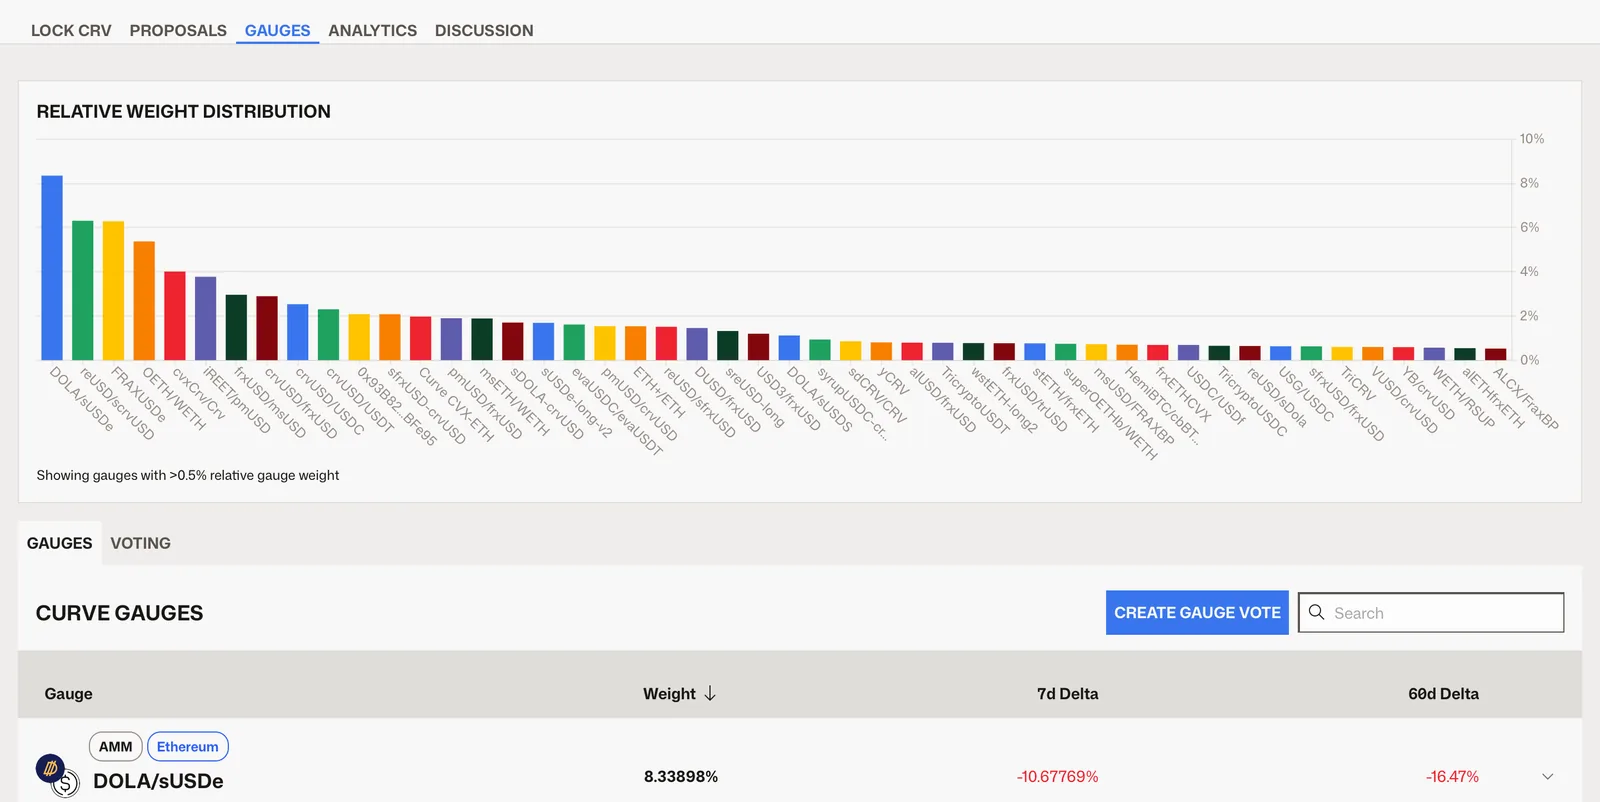This screenshot has width=1600, height=802.
Task: Sort by the 7d Delta column
Action: 1067,694
